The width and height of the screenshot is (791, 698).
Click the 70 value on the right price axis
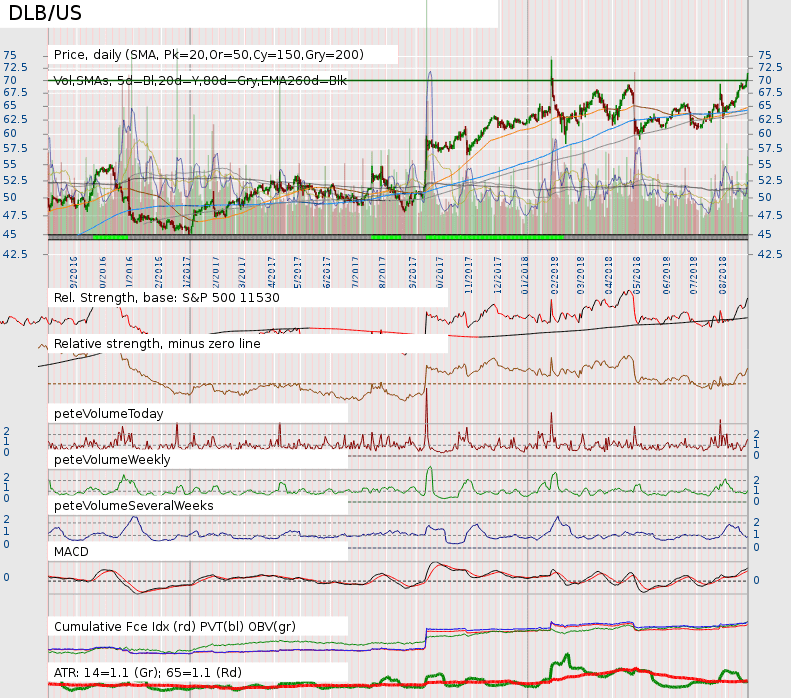pos(765,80)
